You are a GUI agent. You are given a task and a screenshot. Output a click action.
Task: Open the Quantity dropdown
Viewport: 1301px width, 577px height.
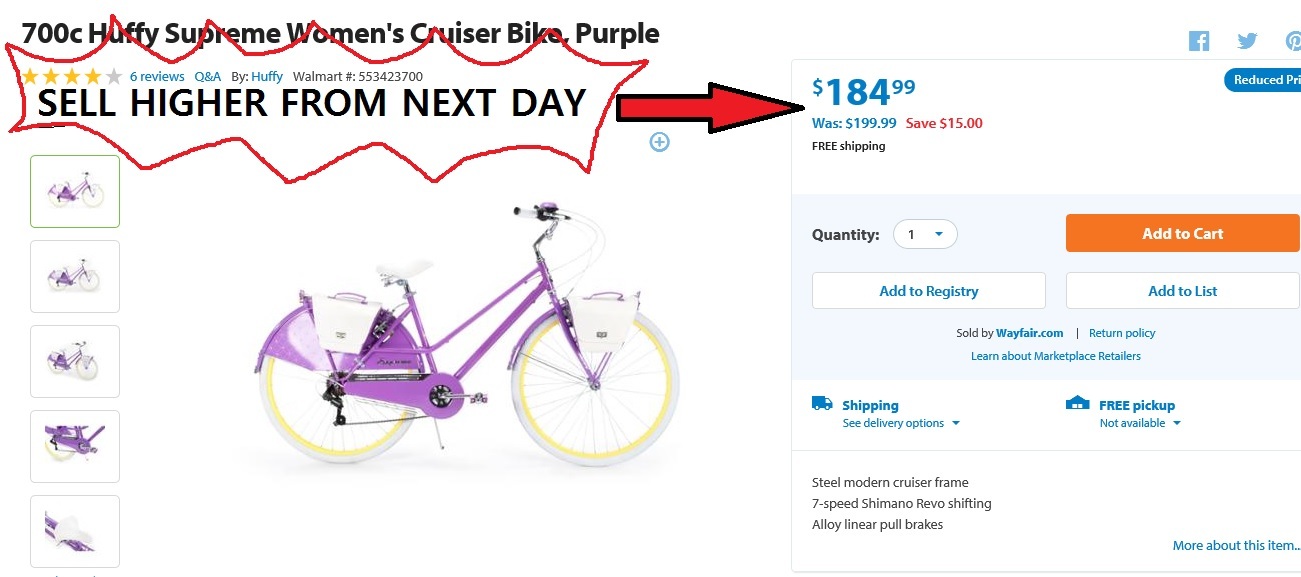[x=925, y=235]
